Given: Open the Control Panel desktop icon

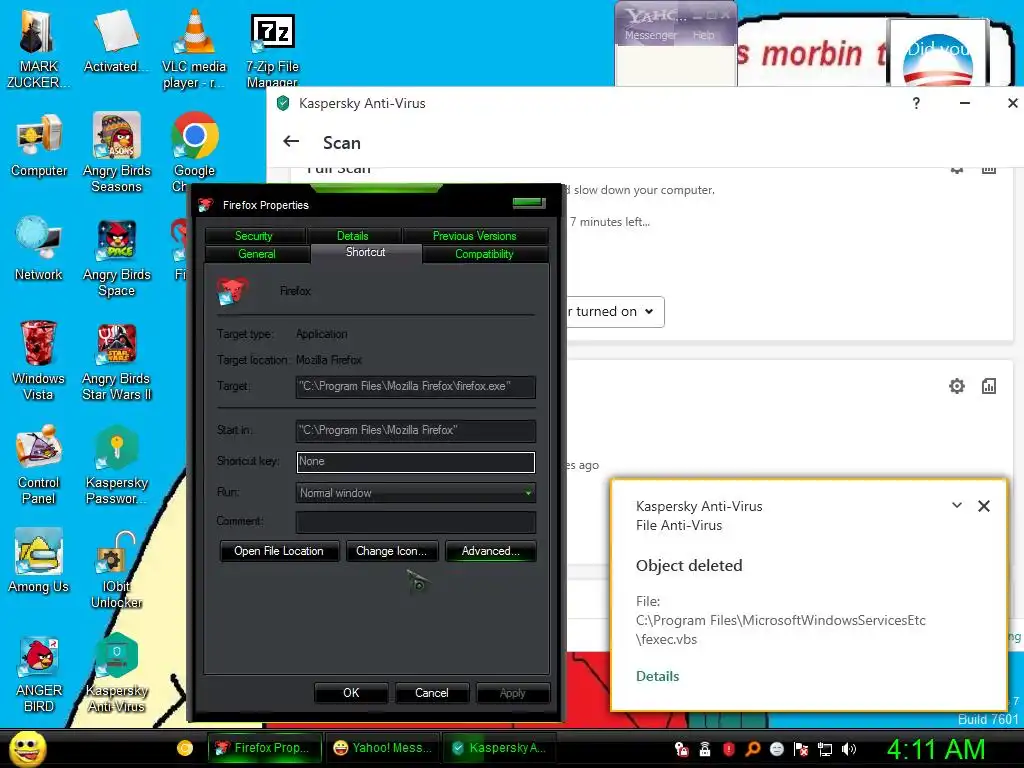Looking at the screenshot, I should click(x=39, y=465).
